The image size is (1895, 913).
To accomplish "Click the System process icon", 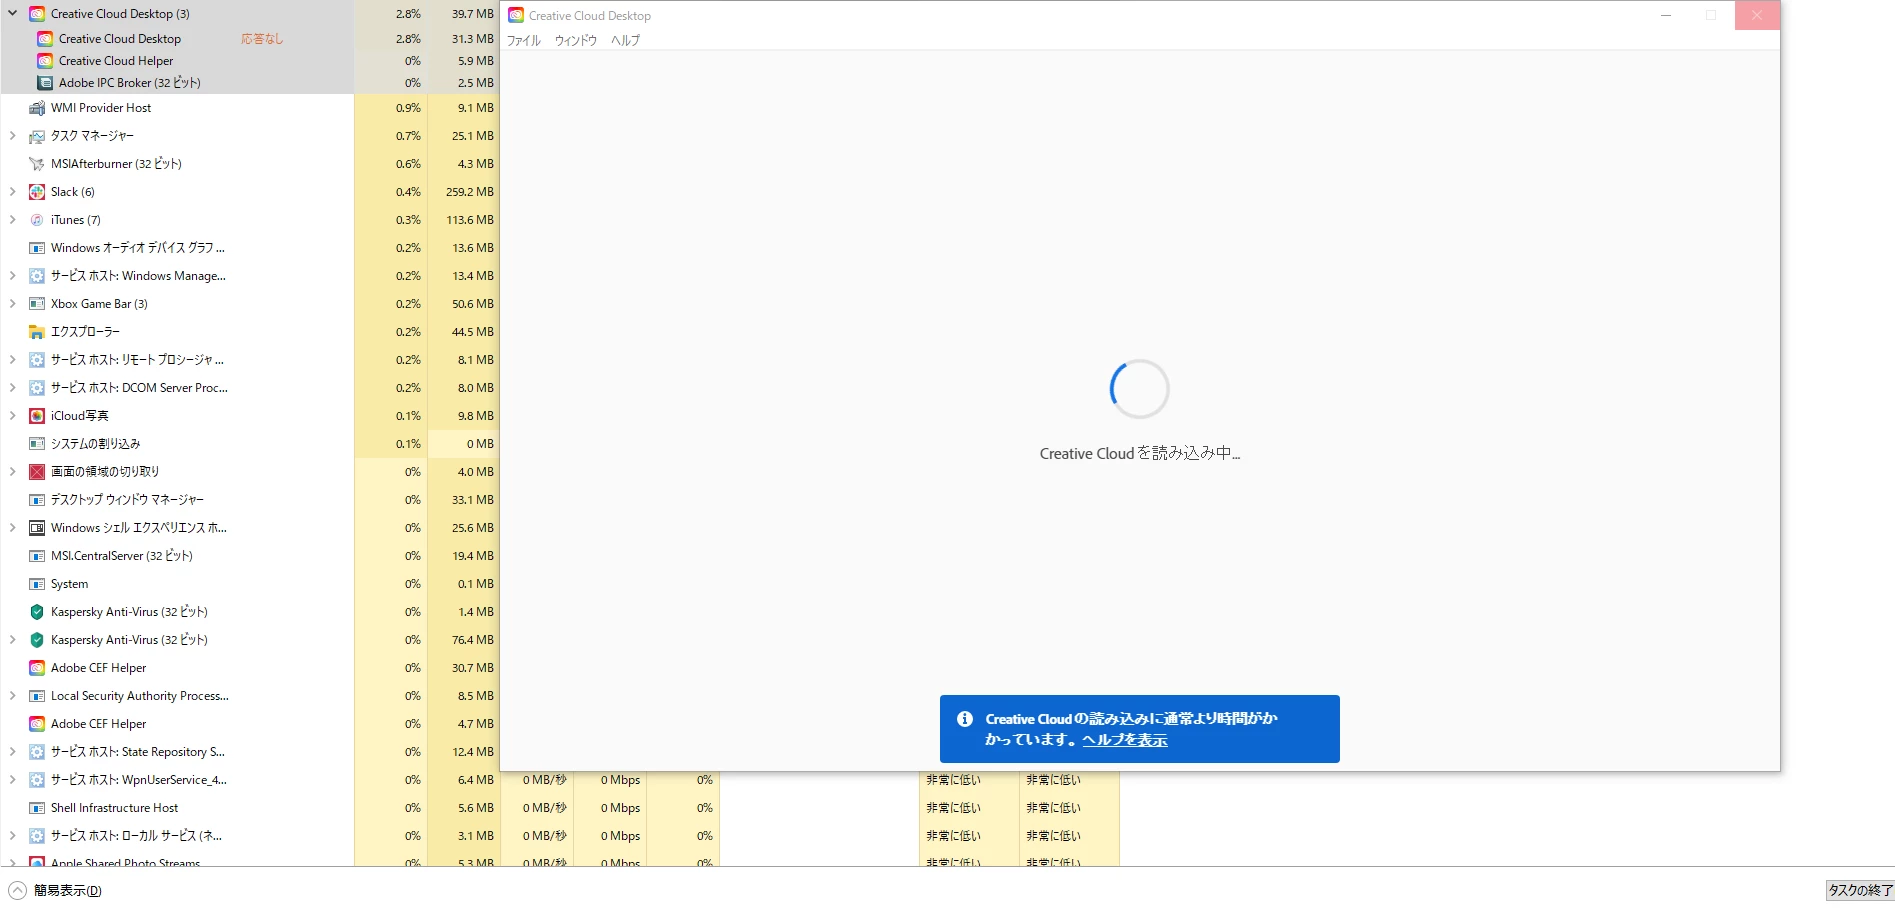I will coord(37,584).
